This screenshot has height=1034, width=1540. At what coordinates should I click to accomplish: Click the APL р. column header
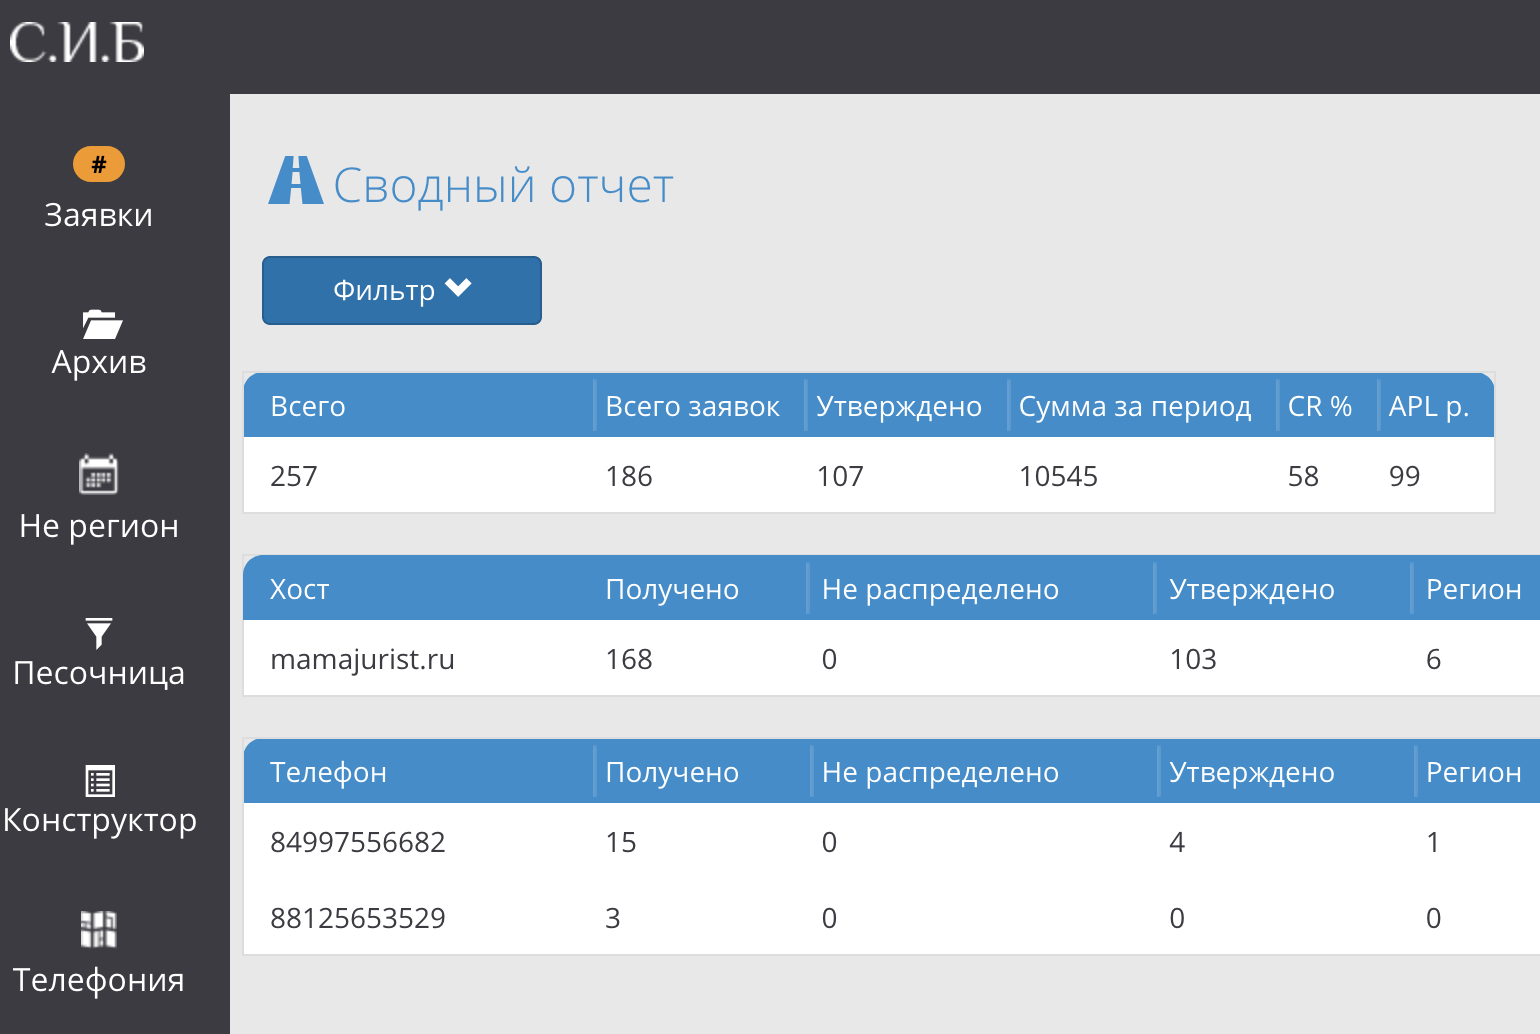pyautogui.click(x=1429, y=406)
